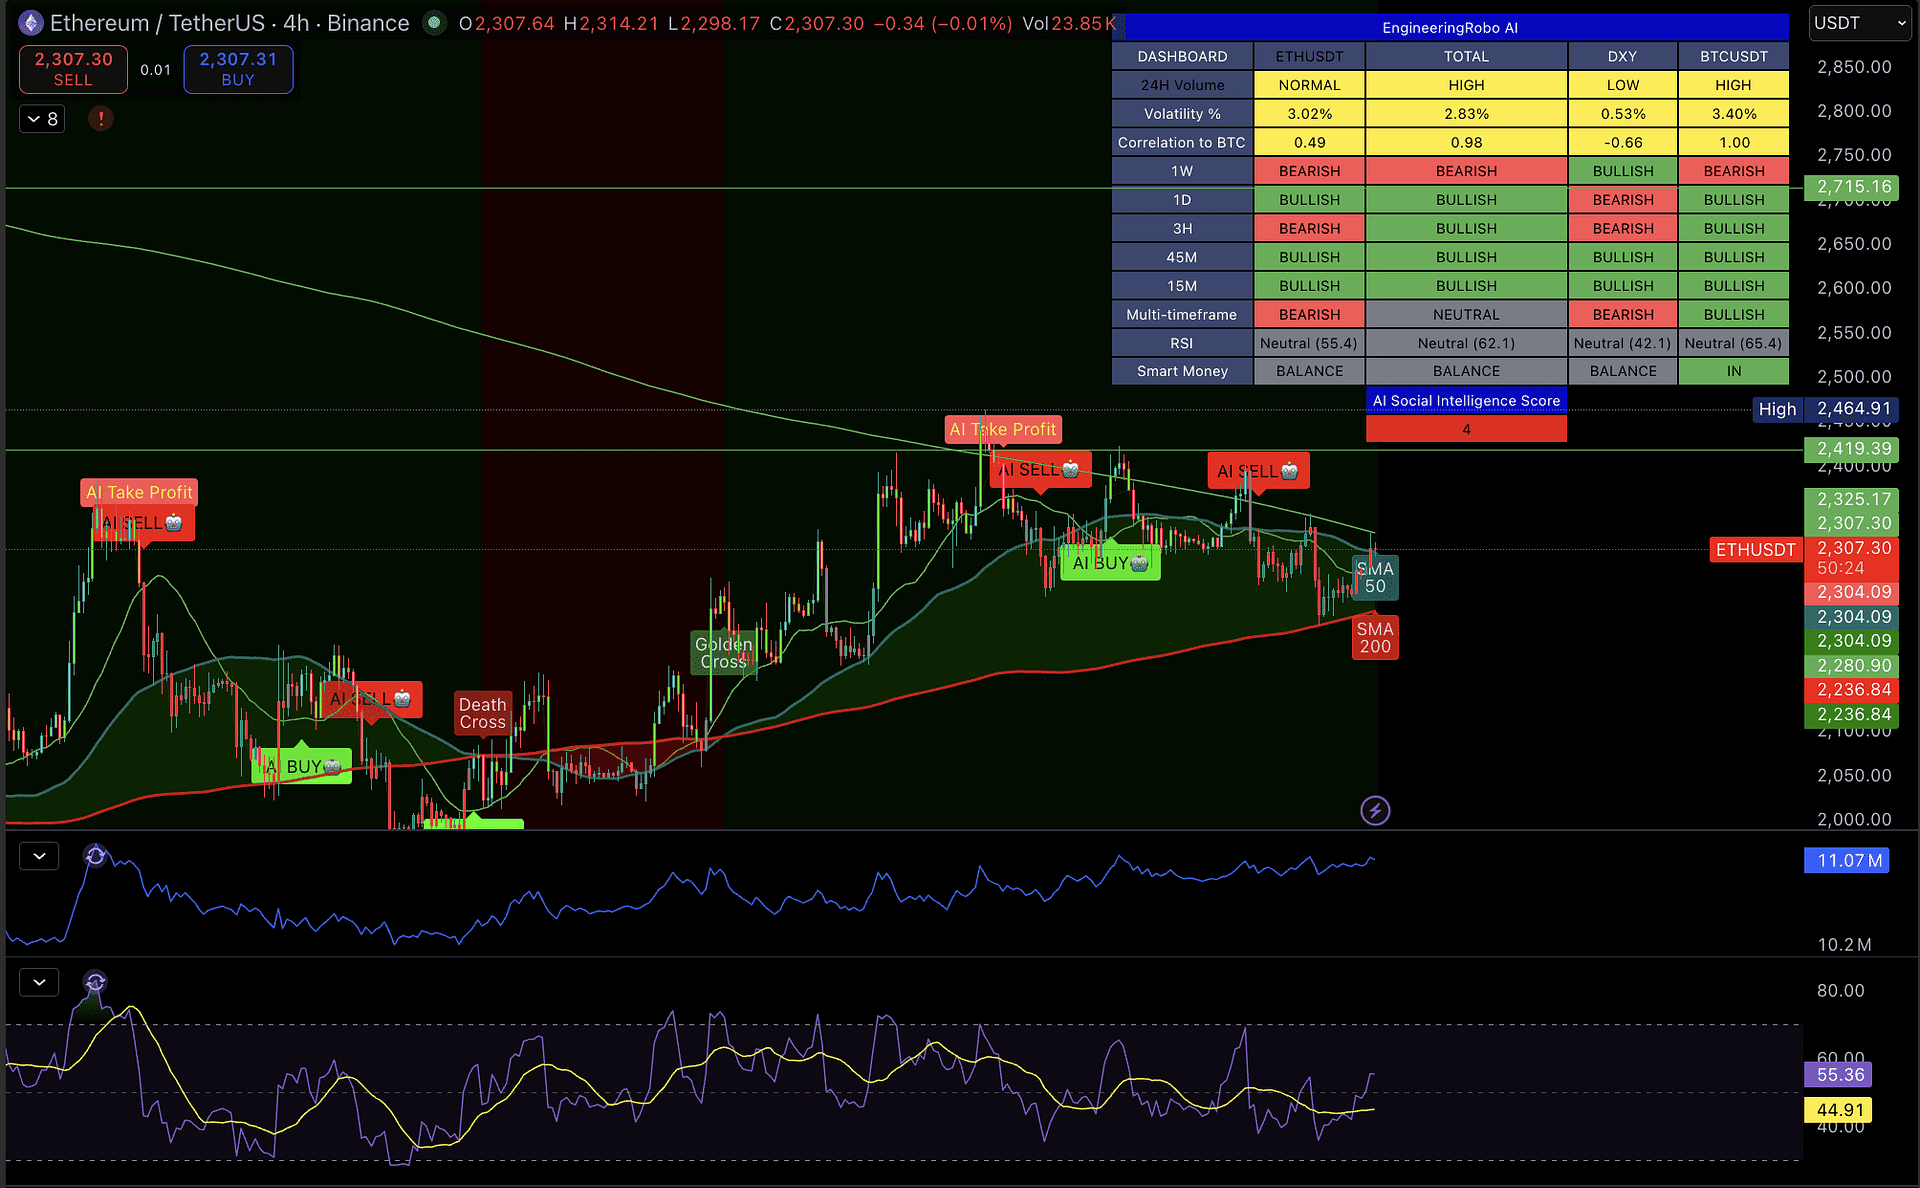Viewport: 1920px width, 1188px height.
Task: Click the 2,307.30 SELL button
Action: [x=73, y=69]
